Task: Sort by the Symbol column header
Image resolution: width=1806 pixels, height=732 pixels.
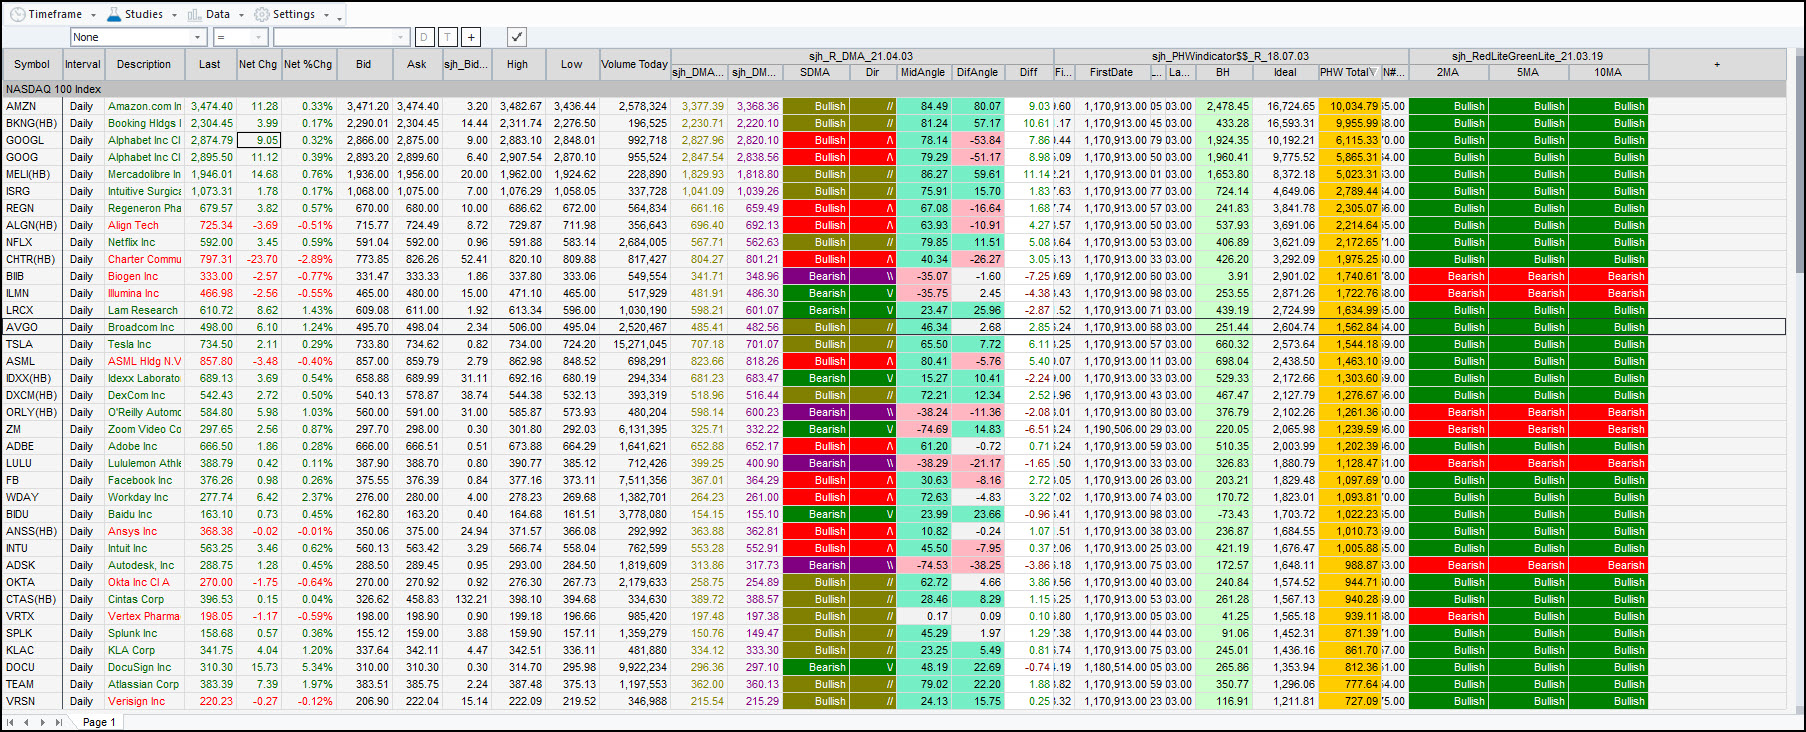Action: pos(32,64)
